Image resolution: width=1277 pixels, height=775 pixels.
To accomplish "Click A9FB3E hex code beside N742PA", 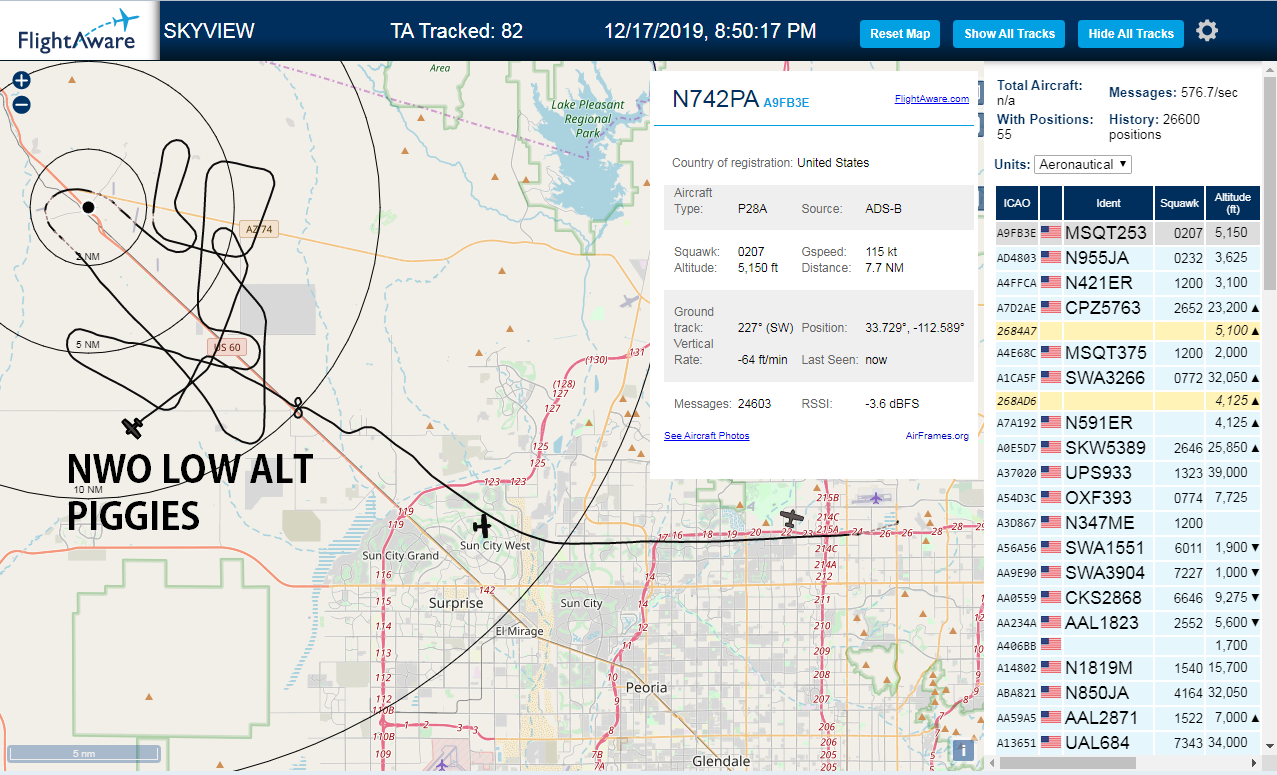I will point(786,102).
